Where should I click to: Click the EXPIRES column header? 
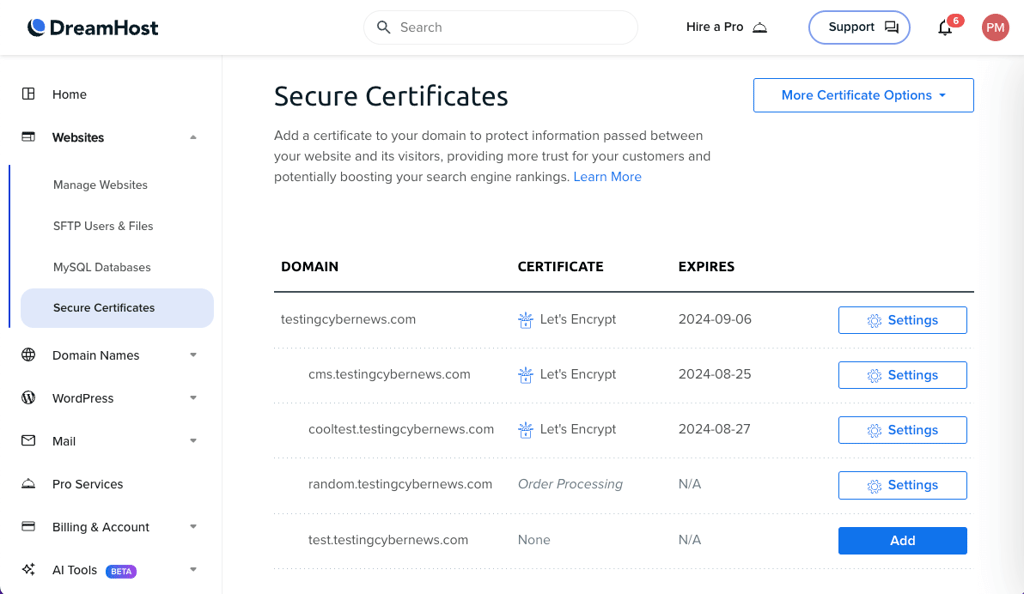point(706,266)
